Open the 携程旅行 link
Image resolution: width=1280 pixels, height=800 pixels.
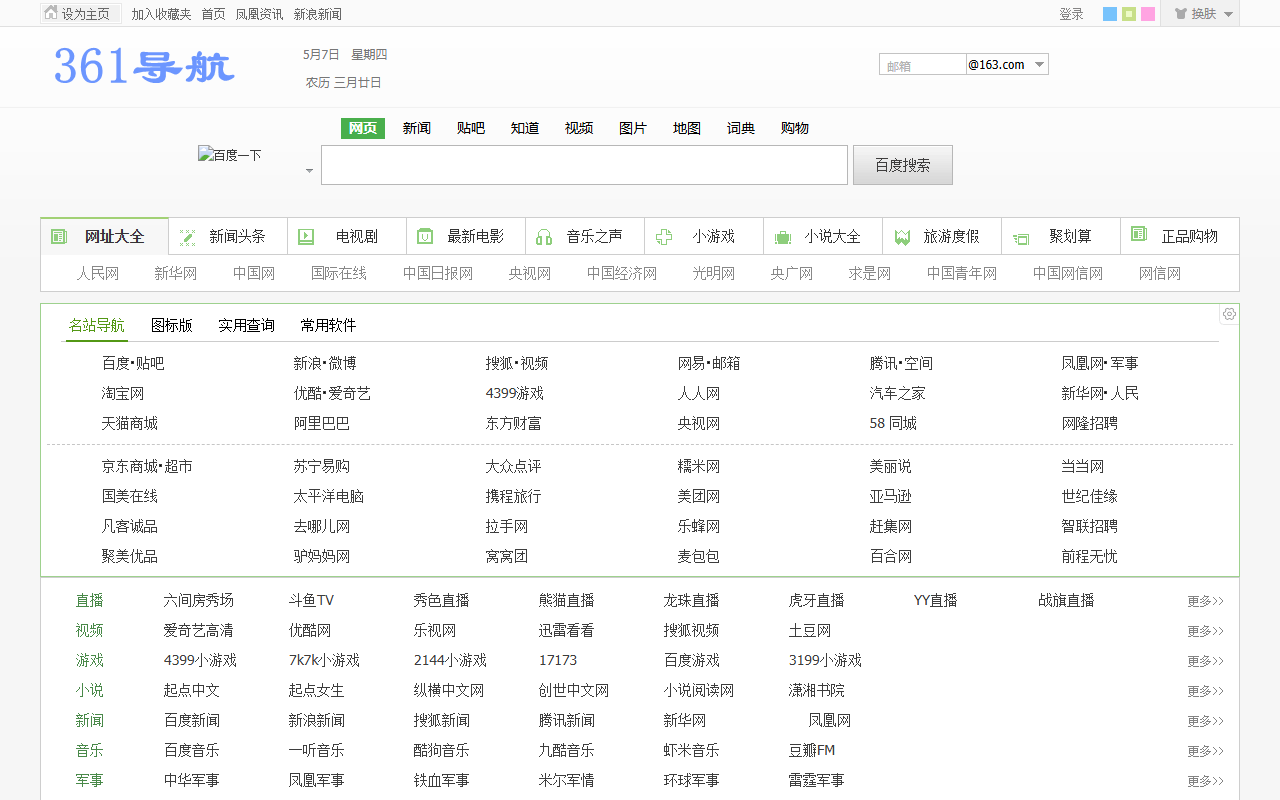click(514, 496)
